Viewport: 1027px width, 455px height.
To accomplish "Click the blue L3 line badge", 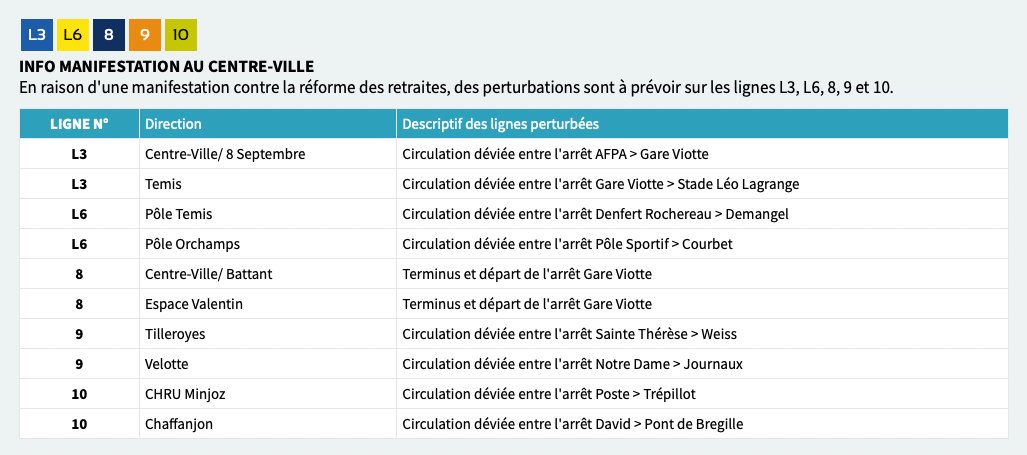I will (x=37, y=35).
